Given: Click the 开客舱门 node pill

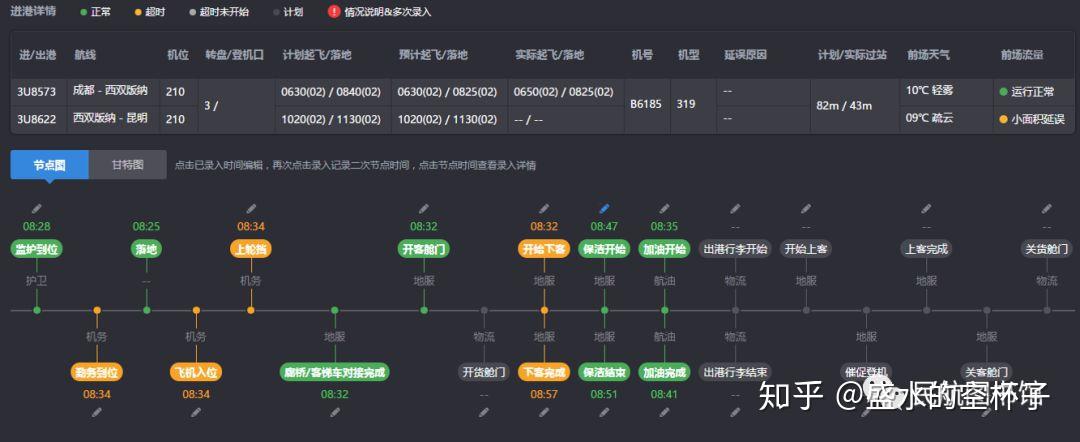Looking at the screenshot, I should (x=424, y=249).
